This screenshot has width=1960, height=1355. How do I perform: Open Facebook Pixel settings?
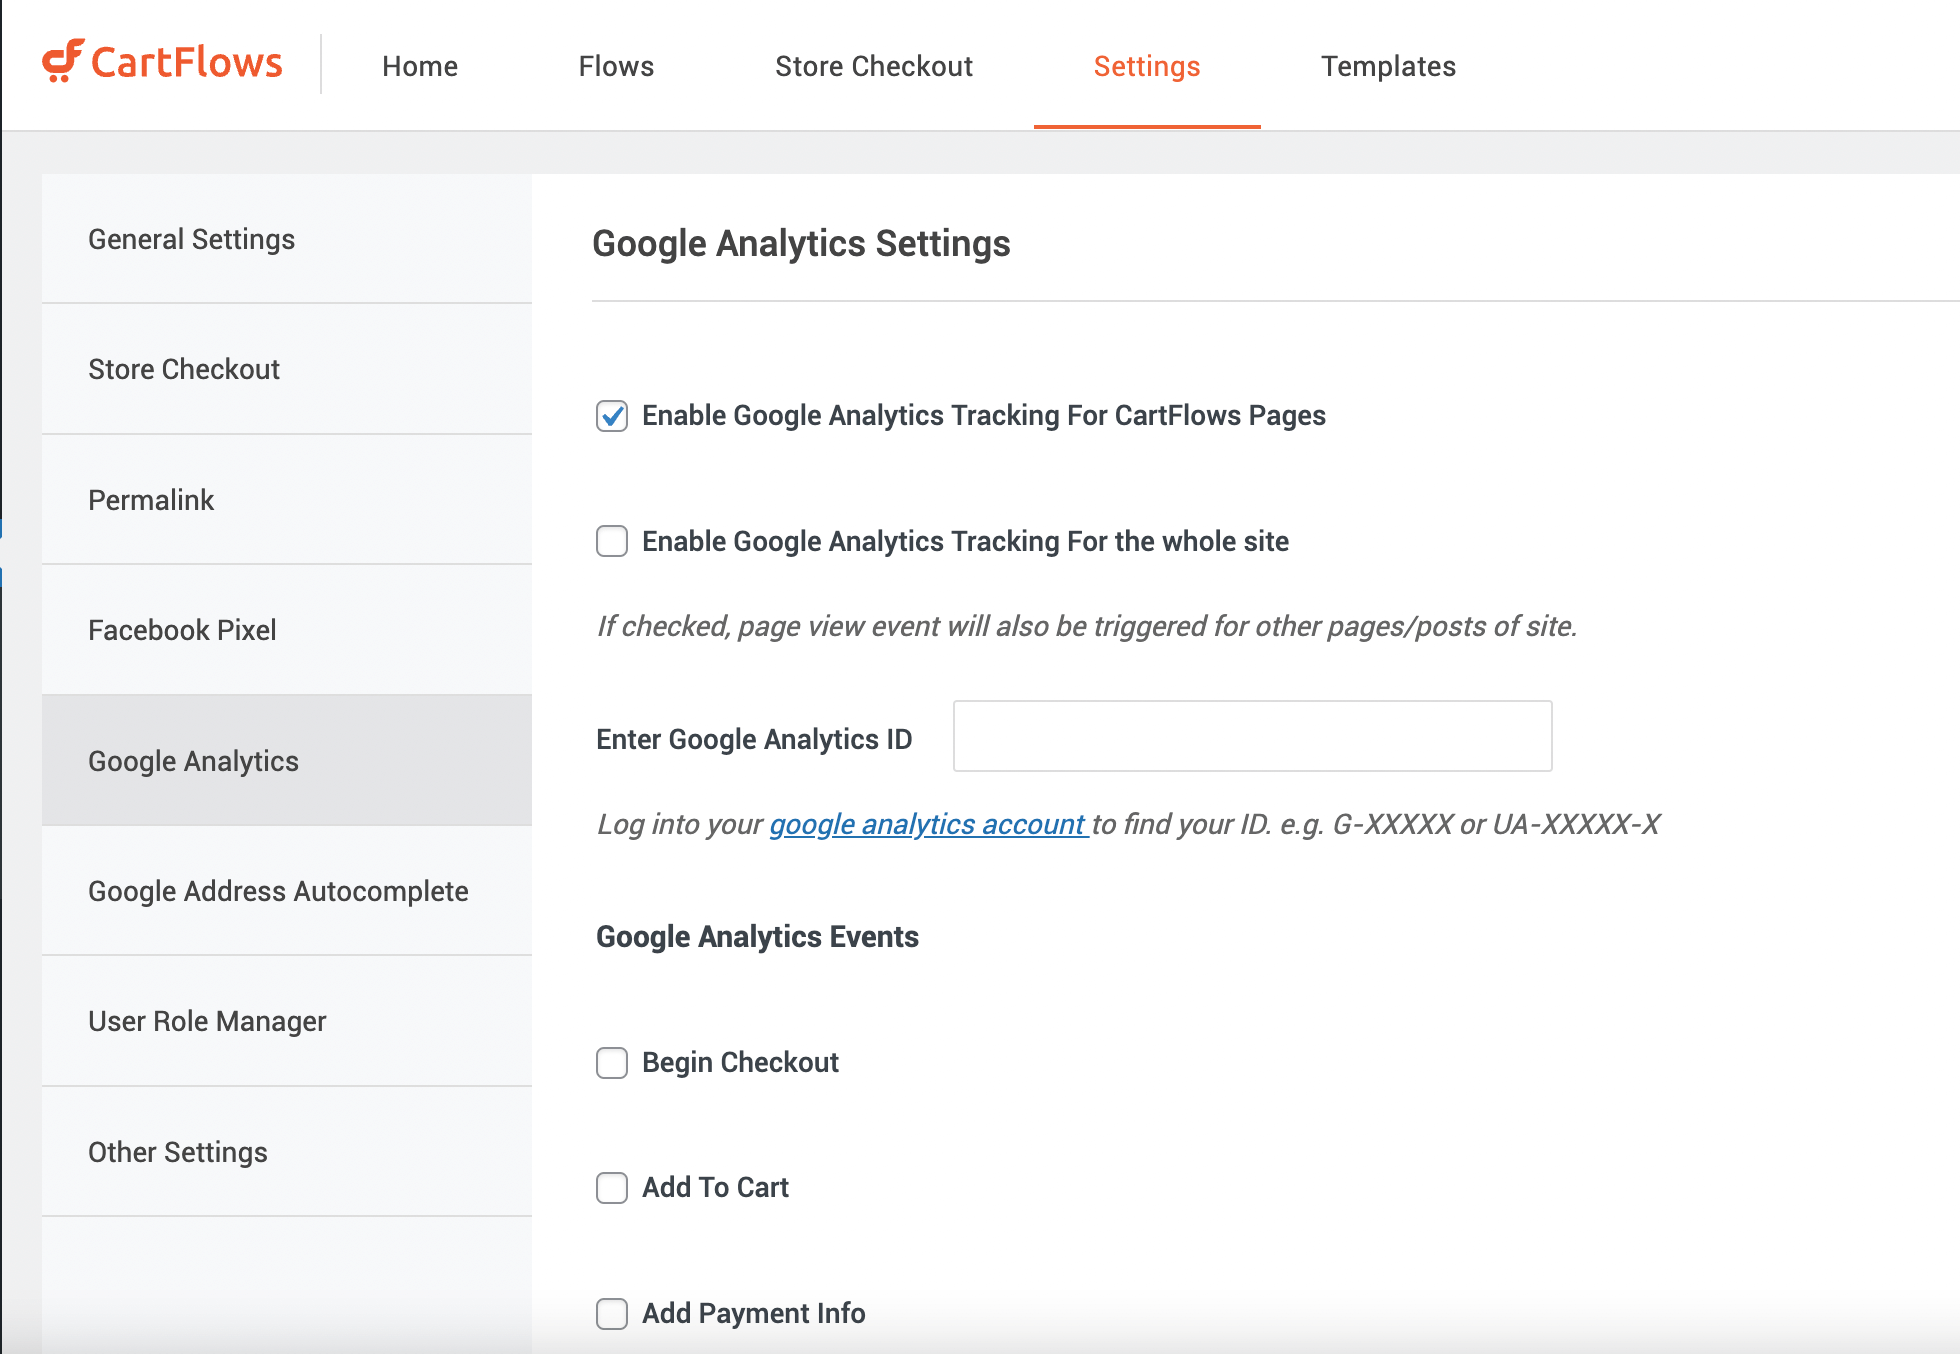click(287, 630)
